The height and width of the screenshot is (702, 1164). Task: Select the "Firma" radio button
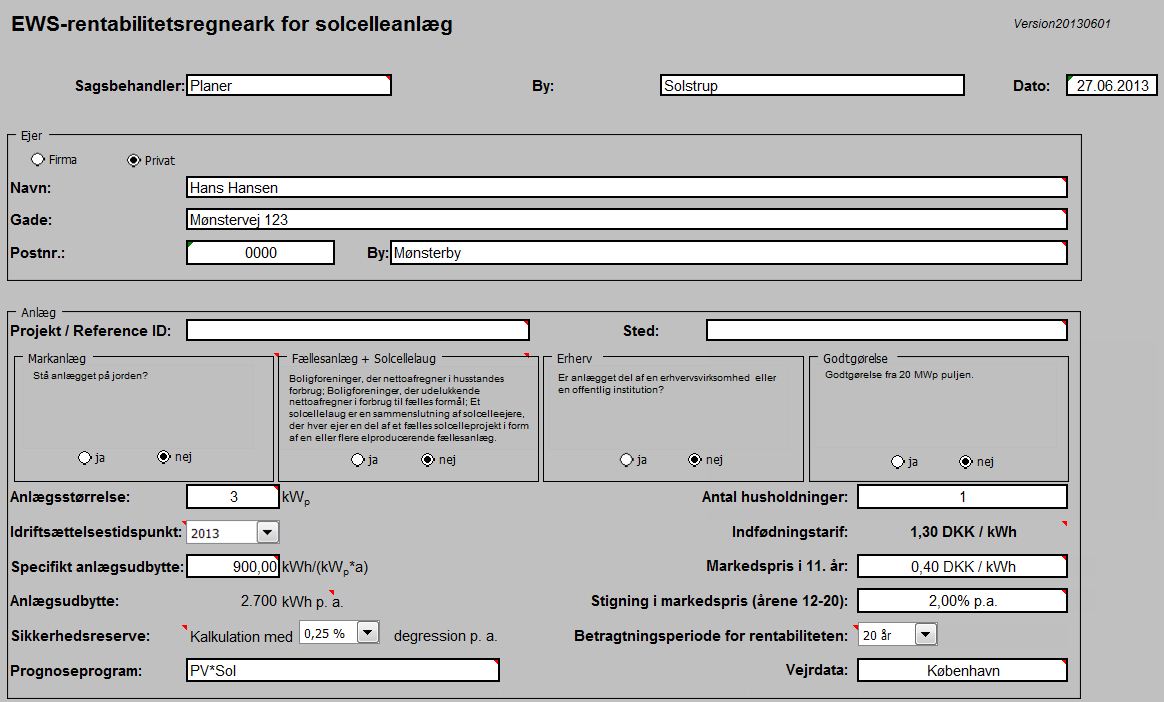coord(39,159)
